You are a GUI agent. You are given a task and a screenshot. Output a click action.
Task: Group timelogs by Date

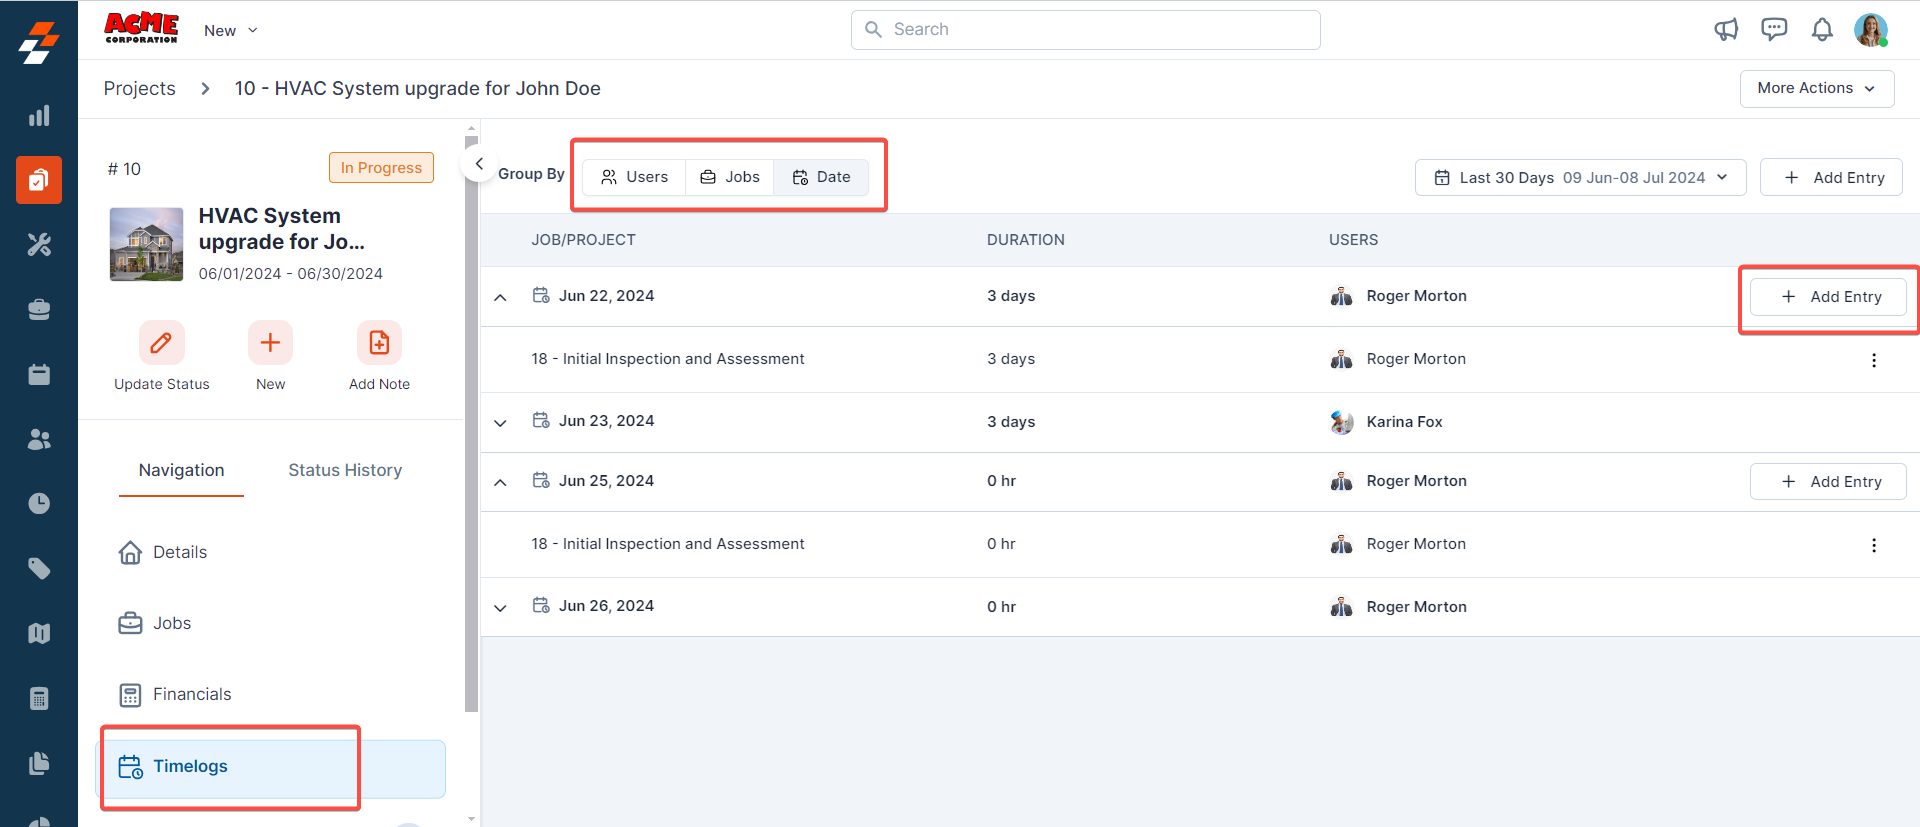[821, 177]
